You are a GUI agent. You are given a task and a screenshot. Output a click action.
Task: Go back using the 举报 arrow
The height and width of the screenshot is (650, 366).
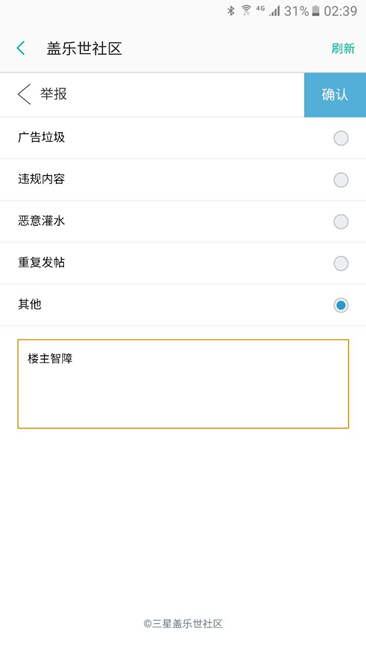pyautogui.click(x=24, y=94)
